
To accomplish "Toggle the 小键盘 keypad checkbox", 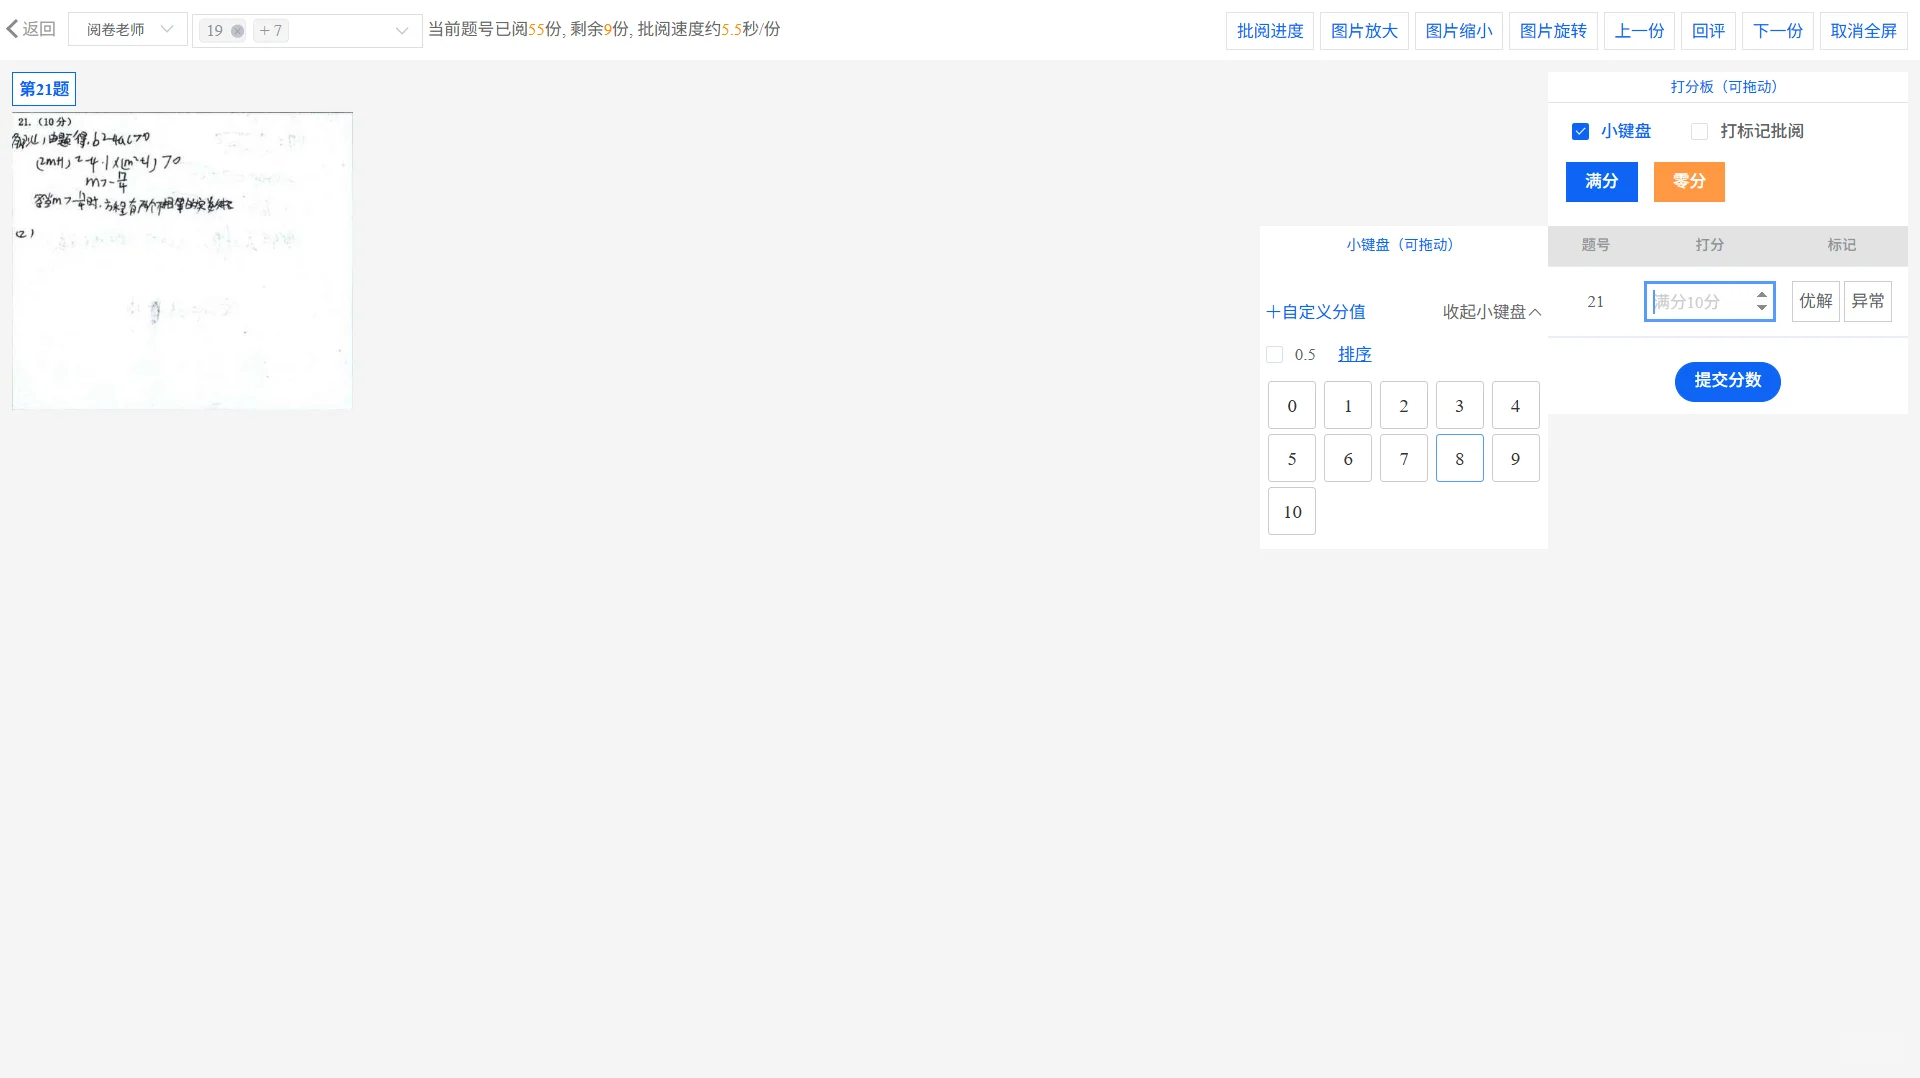I will click(1580, 131).
